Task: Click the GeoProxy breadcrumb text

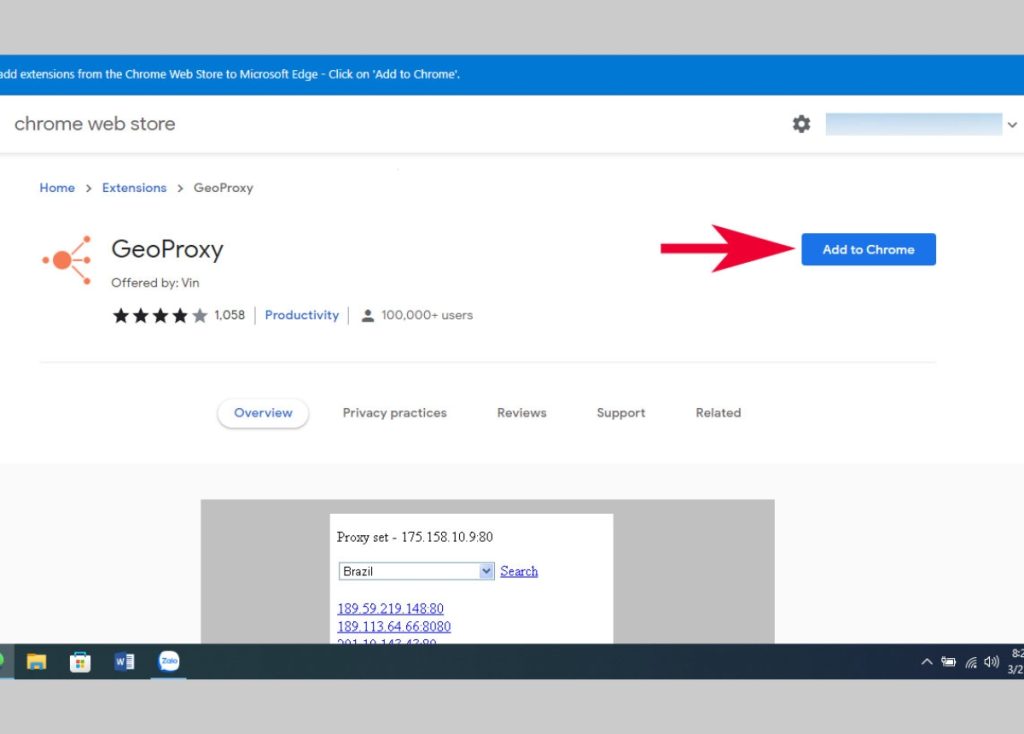Action: point(223,188)
